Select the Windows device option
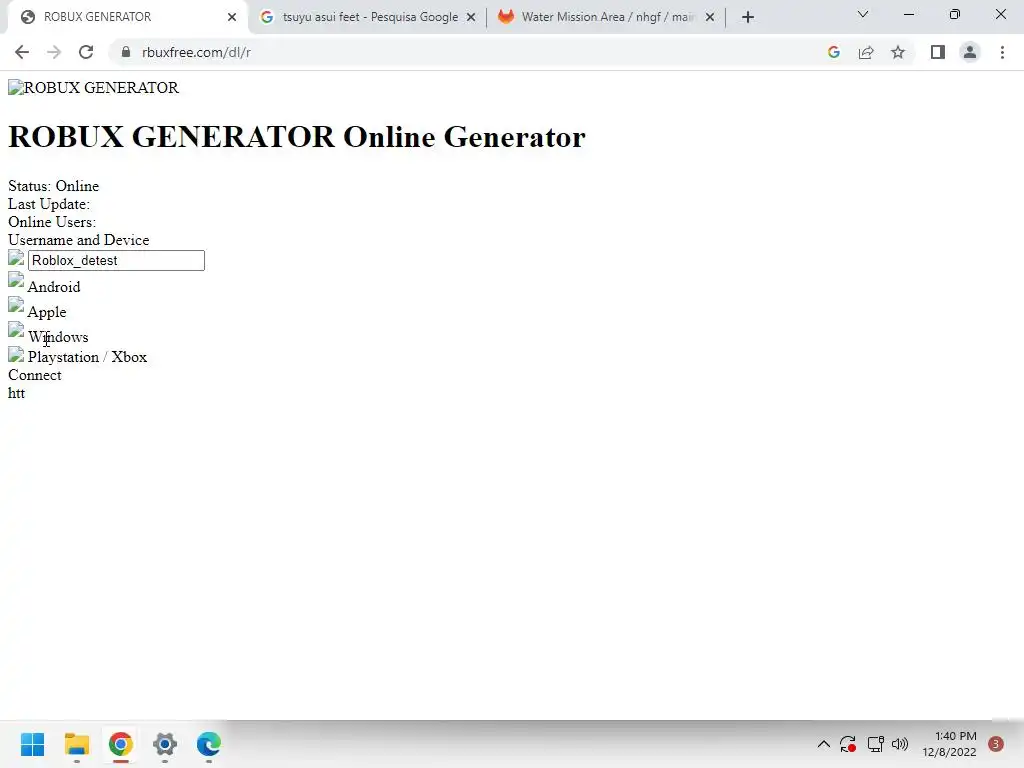 pyautogui.click(x=58, y=337)
